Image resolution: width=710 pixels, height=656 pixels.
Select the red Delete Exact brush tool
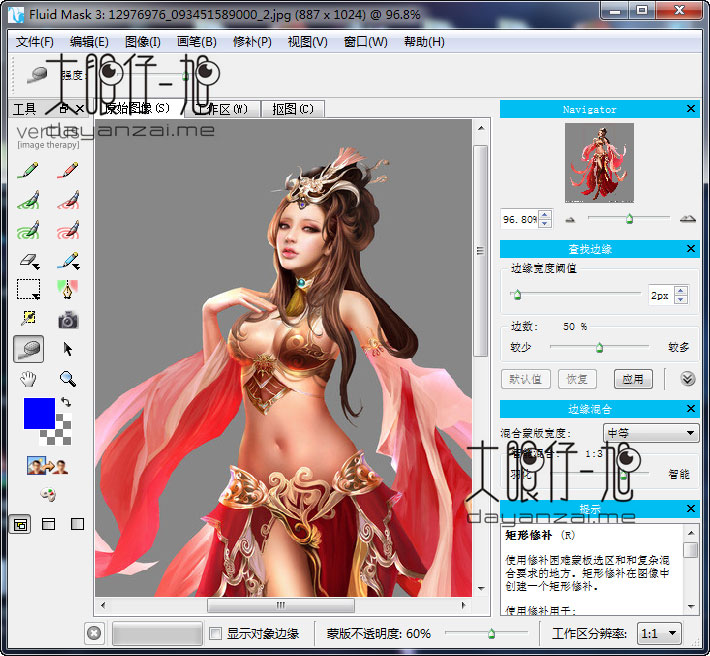68,170
